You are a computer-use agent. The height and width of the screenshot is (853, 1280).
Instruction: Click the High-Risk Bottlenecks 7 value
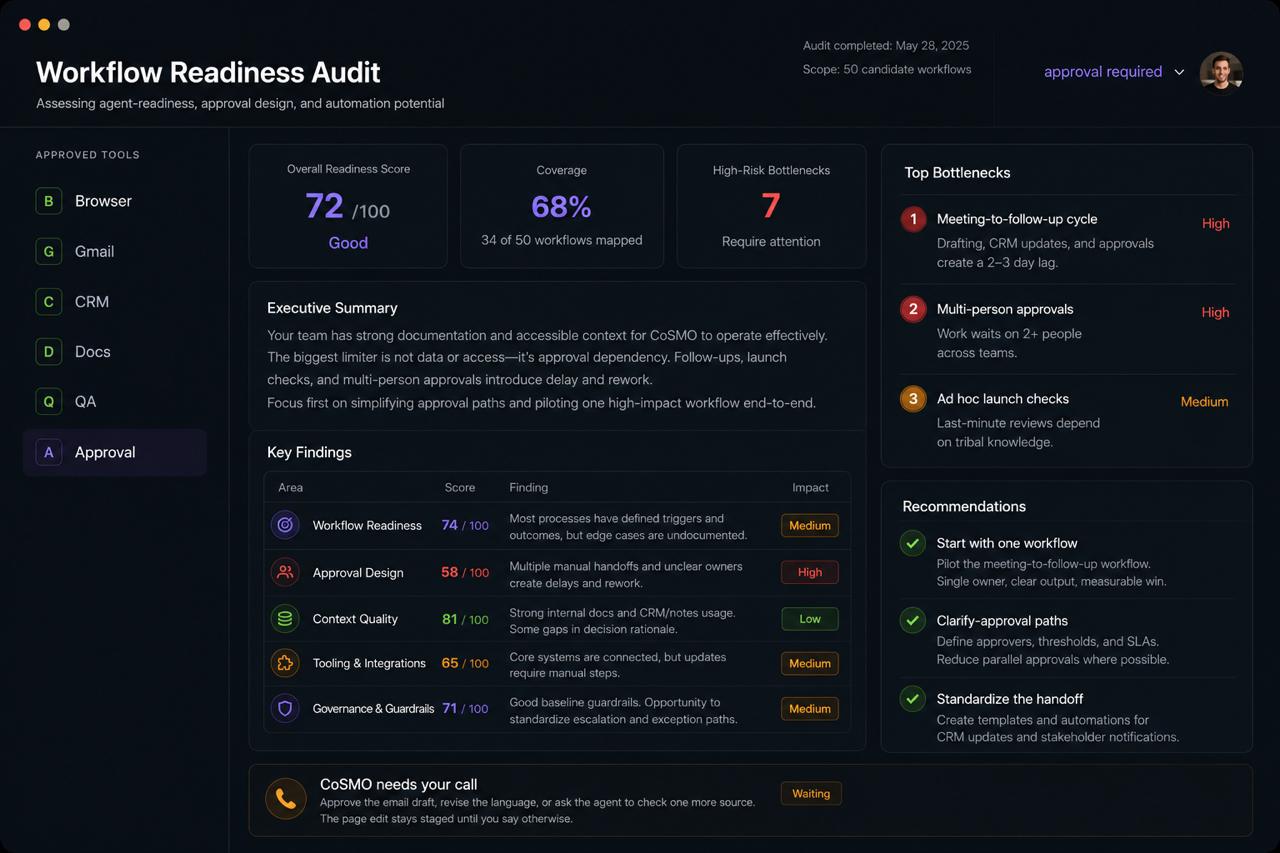[x=770, y=206]
